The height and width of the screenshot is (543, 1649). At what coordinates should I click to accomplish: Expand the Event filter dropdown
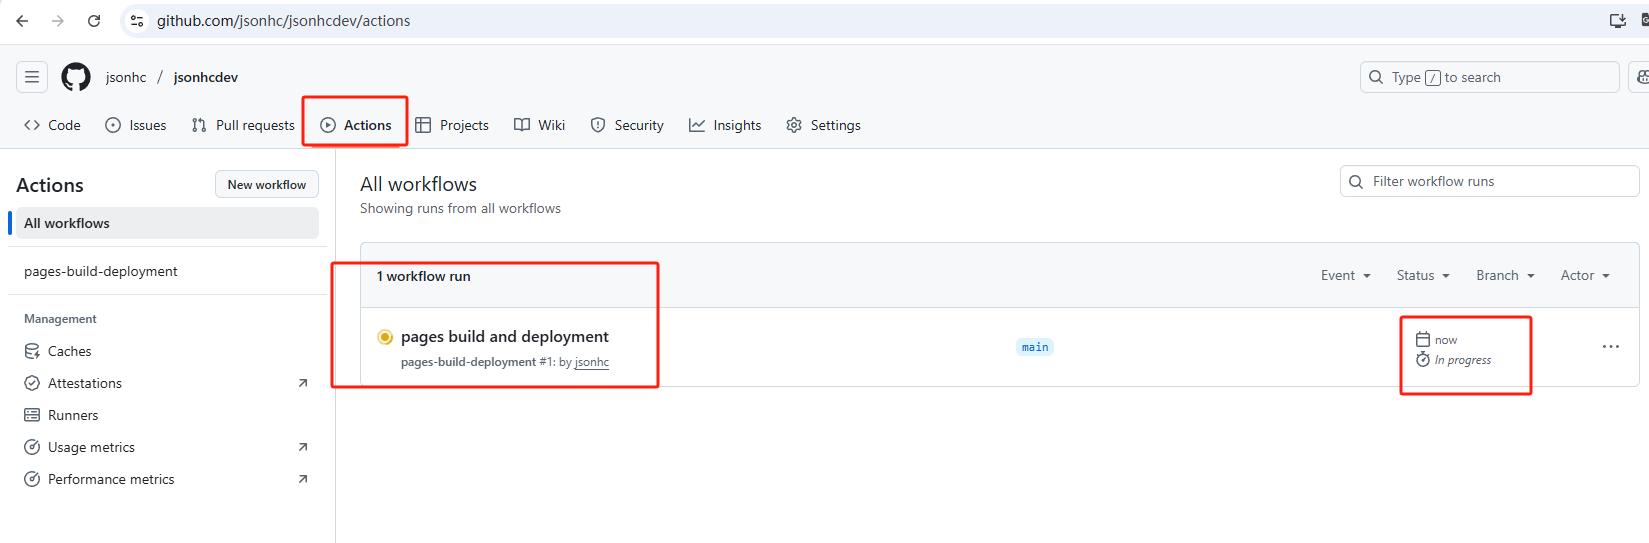(x=1345, y=275)
